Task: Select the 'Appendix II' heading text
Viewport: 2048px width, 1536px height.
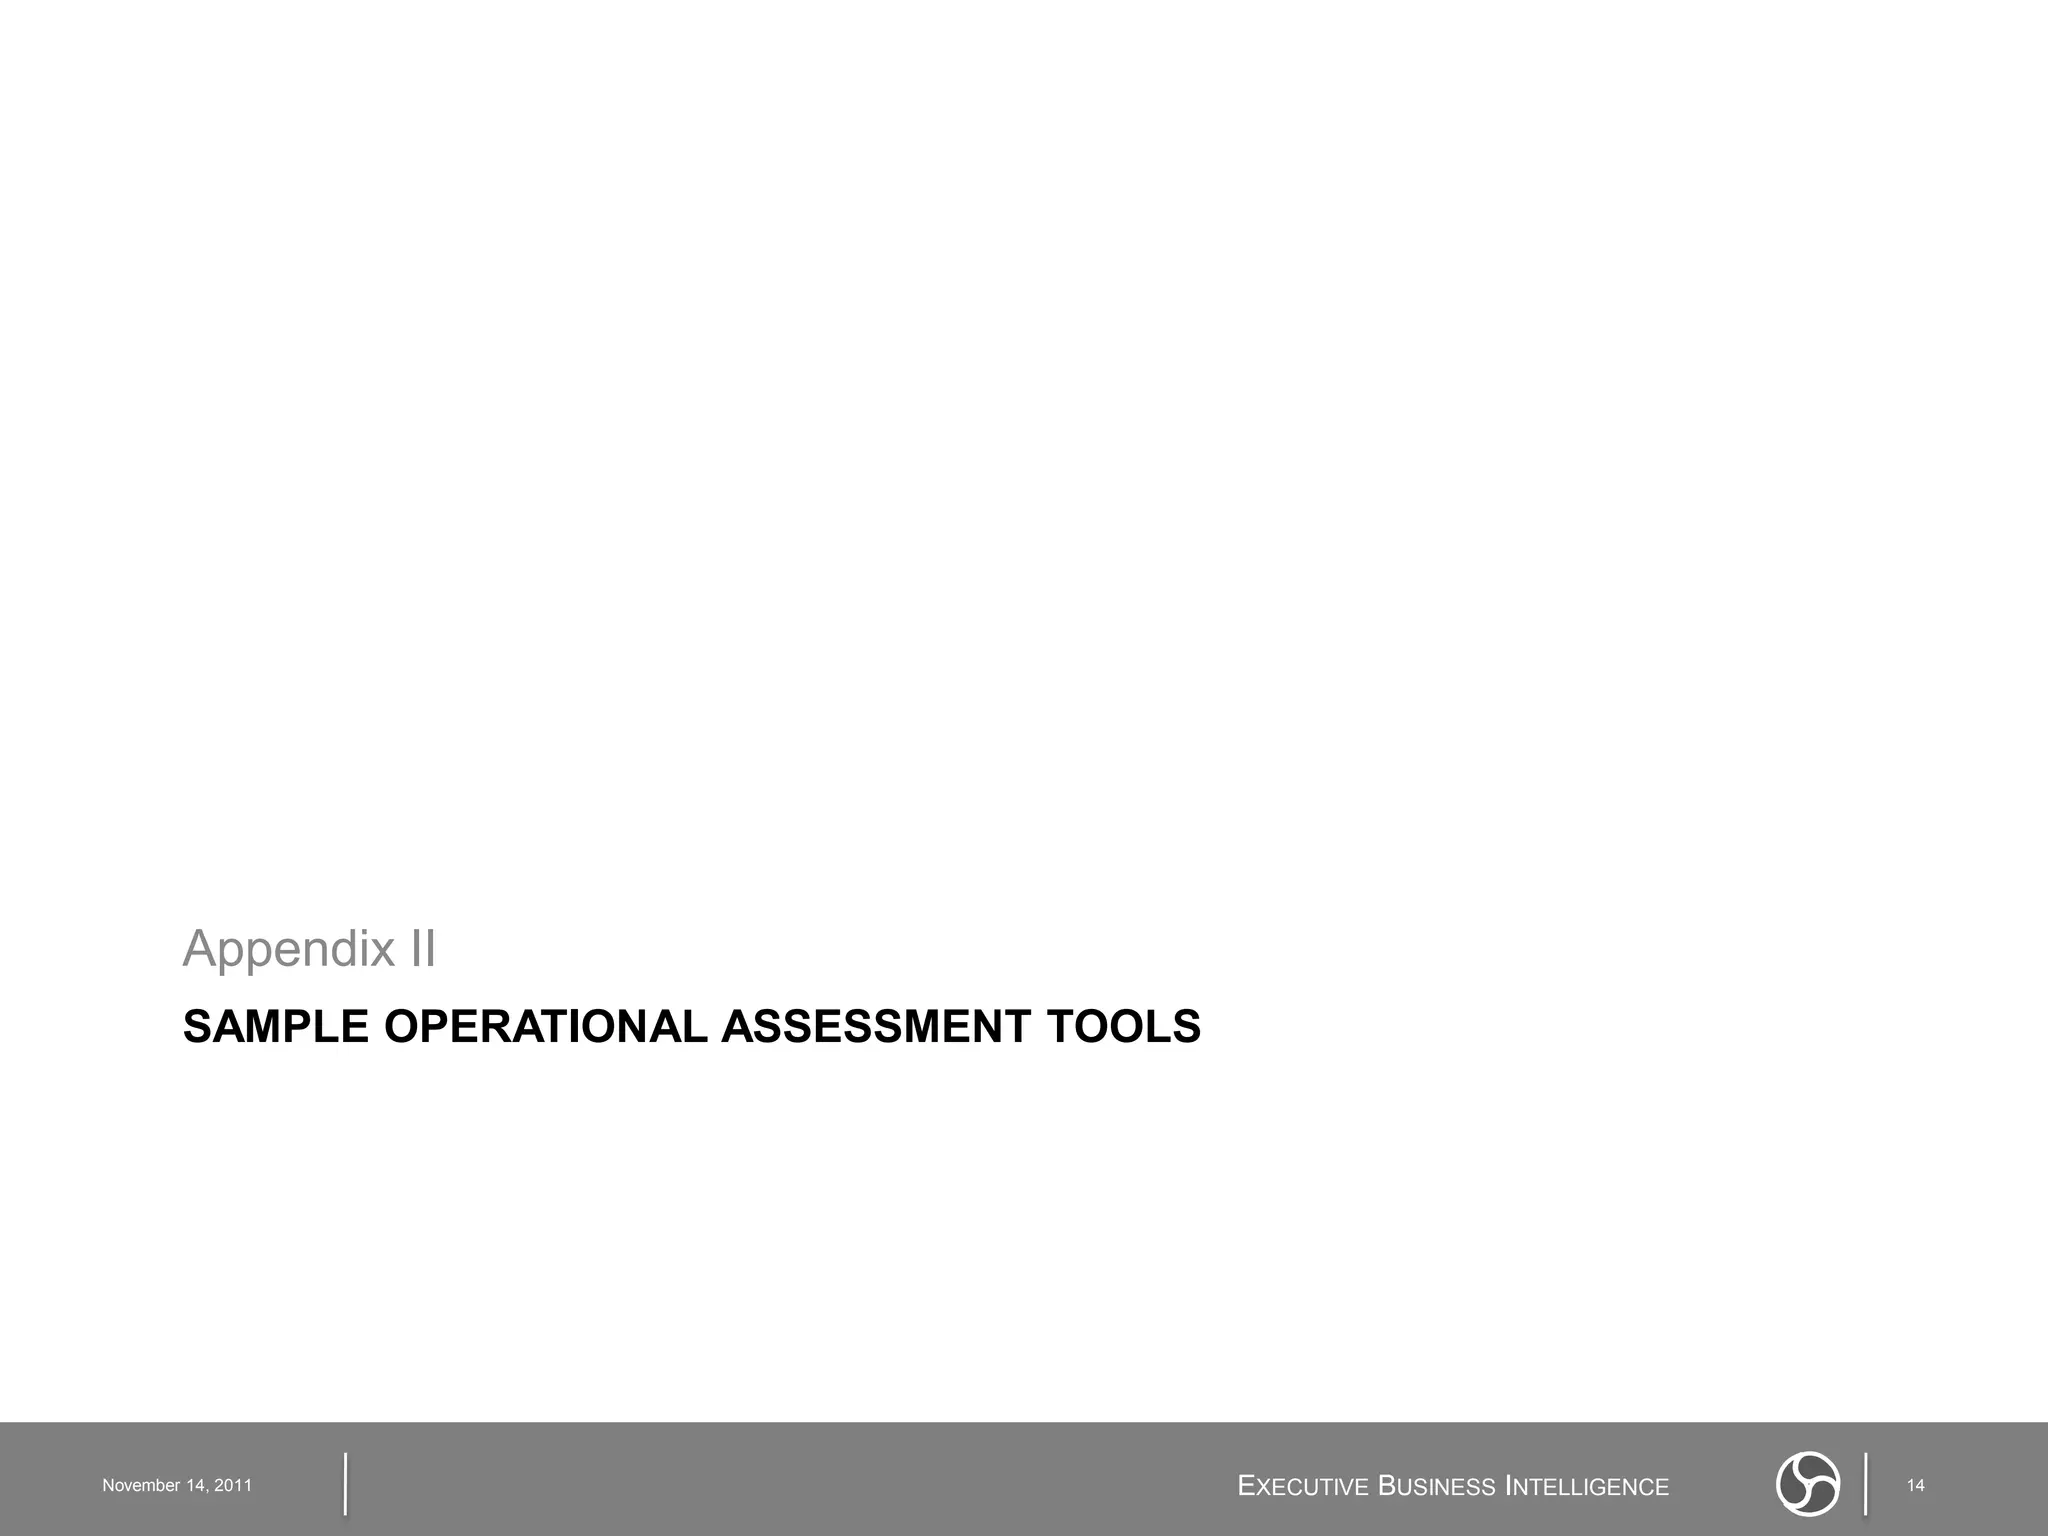Action: (309, 949)
